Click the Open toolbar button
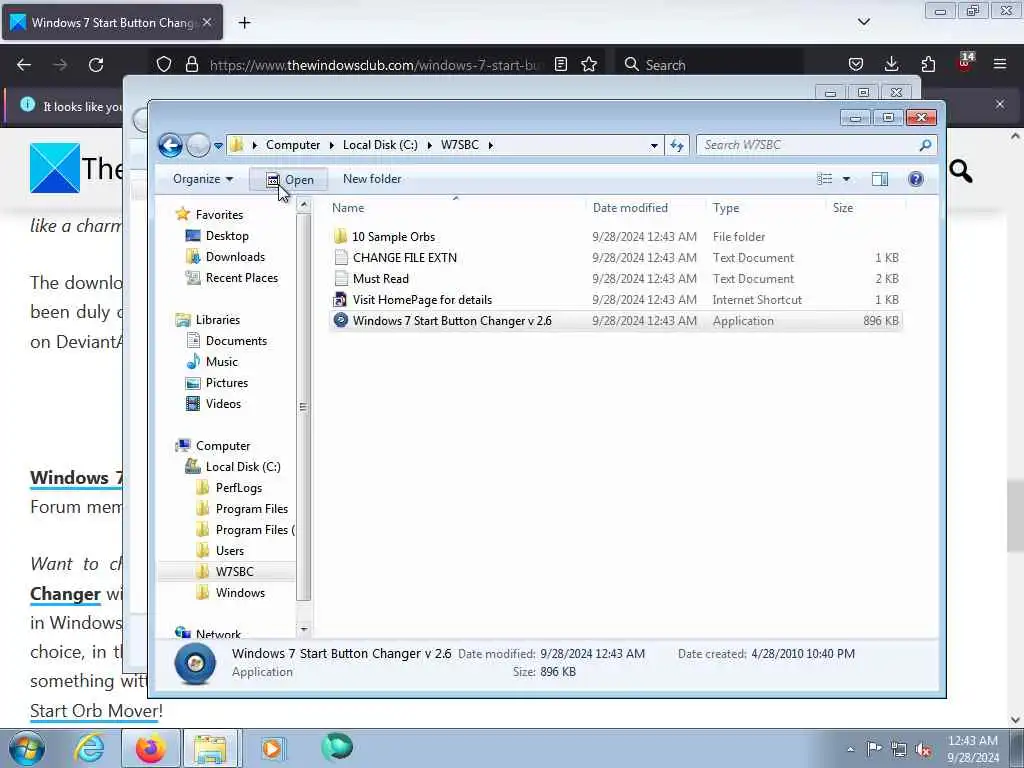Image resolution: width=1024 pixels, height=768 pixels. click(x=289, y=180)
